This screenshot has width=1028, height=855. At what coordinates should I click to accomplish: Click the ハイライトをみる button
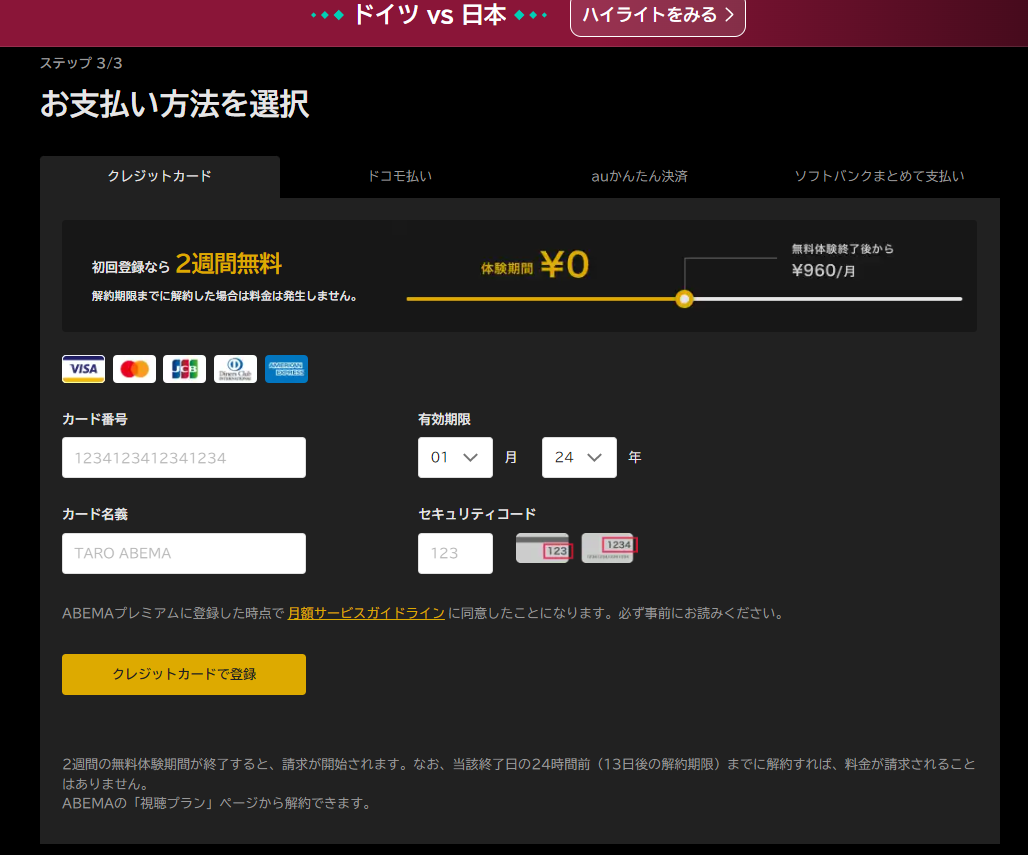(x=658, y=16)
